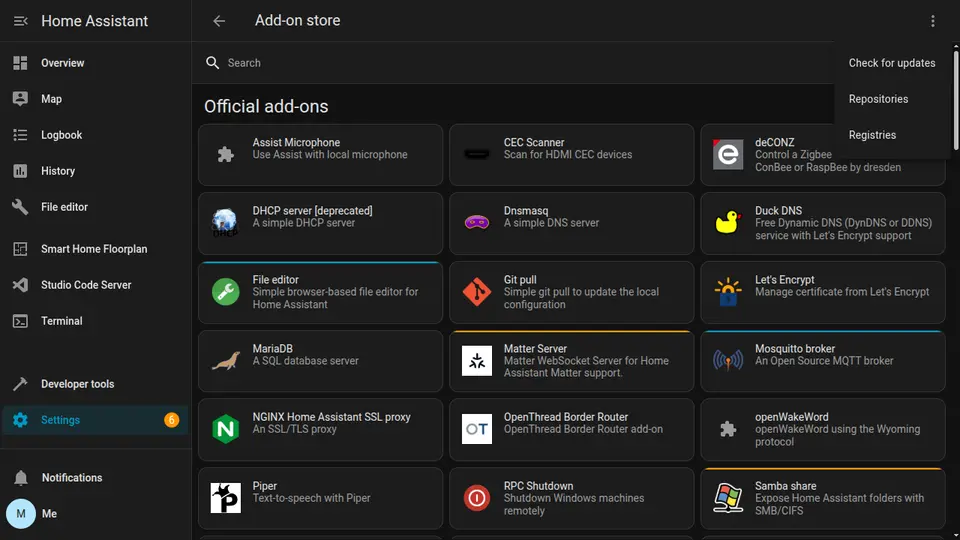Click 'An SSL/TLS proxy' description

[x=294, y=429]
